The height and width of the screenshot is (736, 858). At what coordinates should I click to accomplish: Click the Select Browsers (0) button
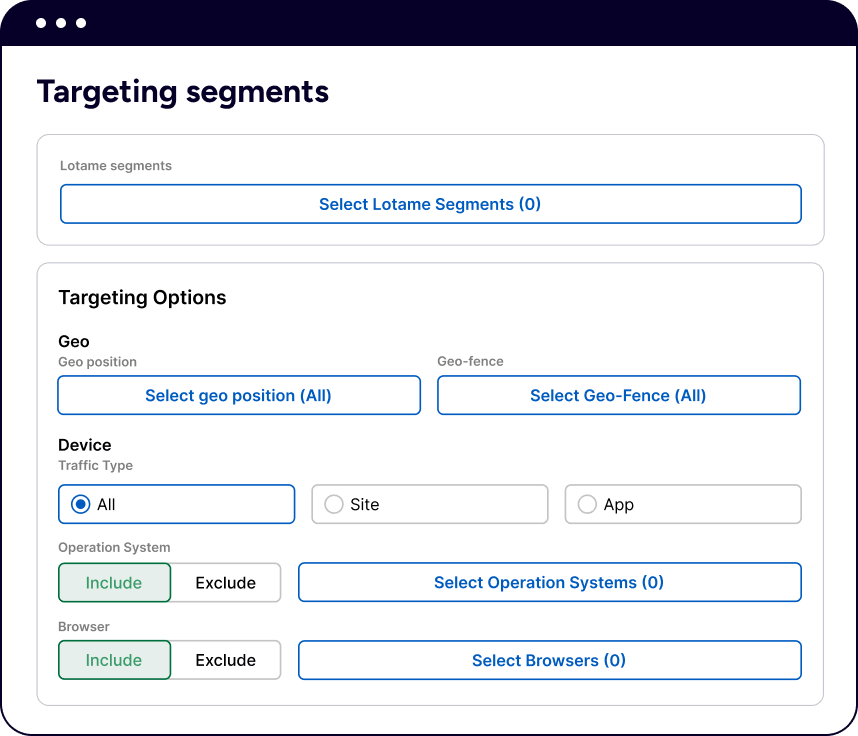(x=549, y=660)
